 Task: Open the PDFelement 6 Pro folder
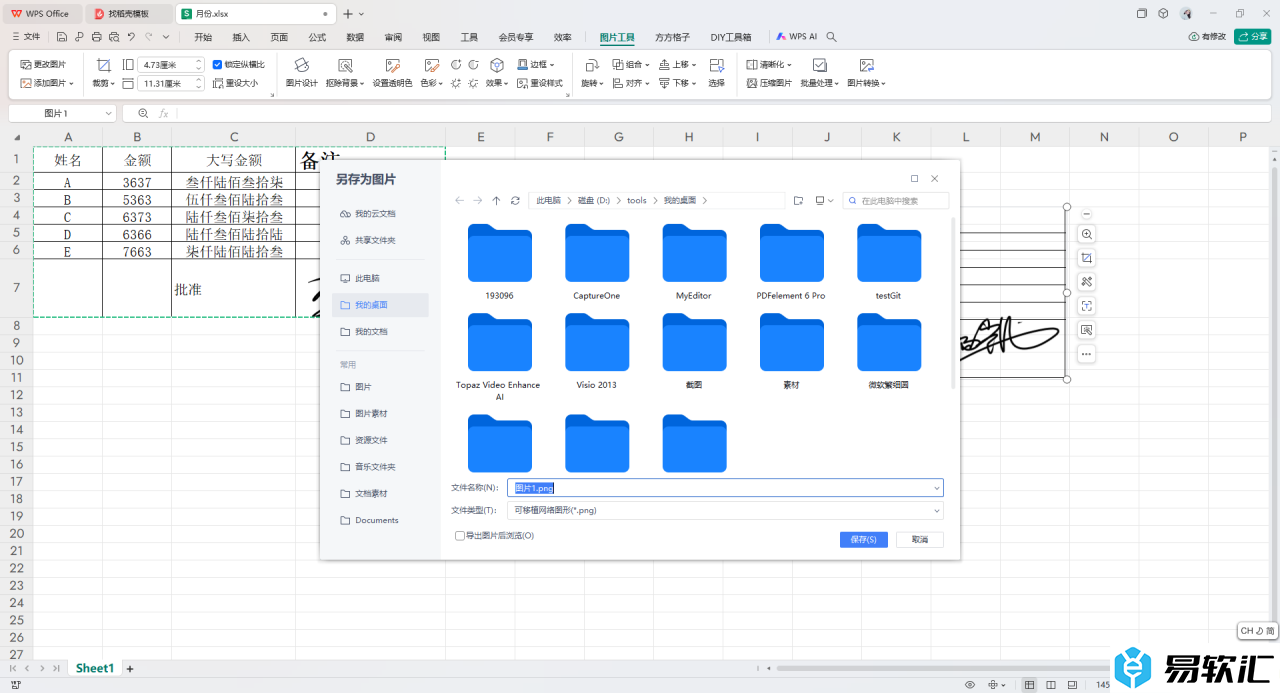(791, 262)
